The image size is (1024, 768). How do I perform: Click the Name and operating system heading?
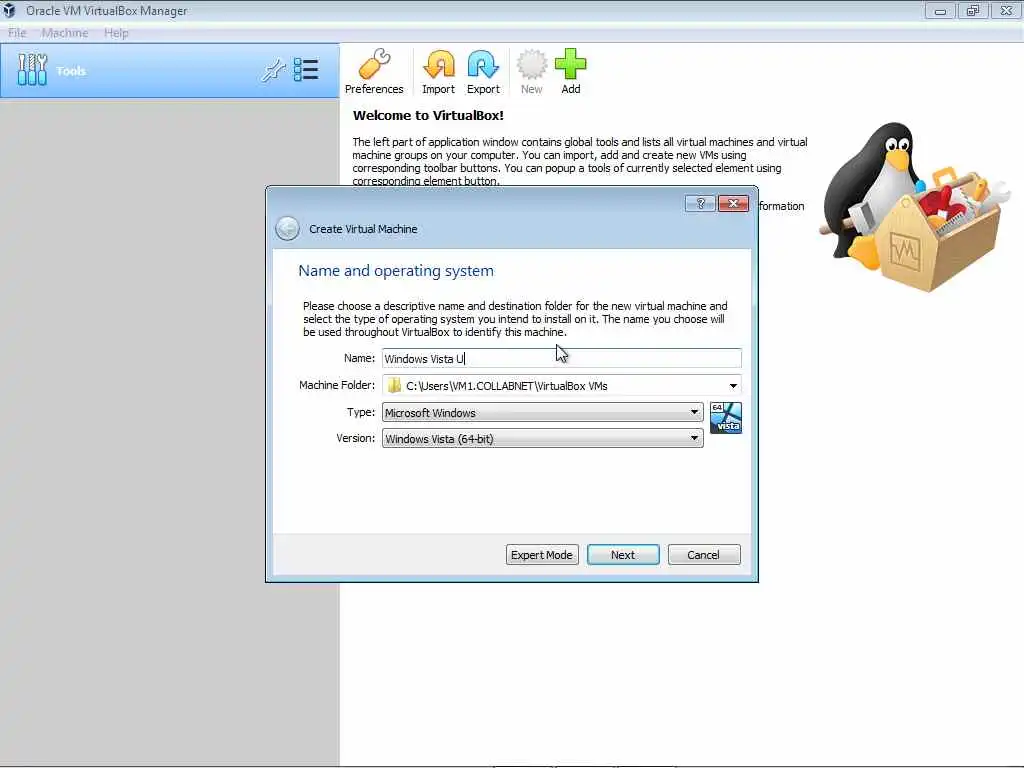[396, 270]
